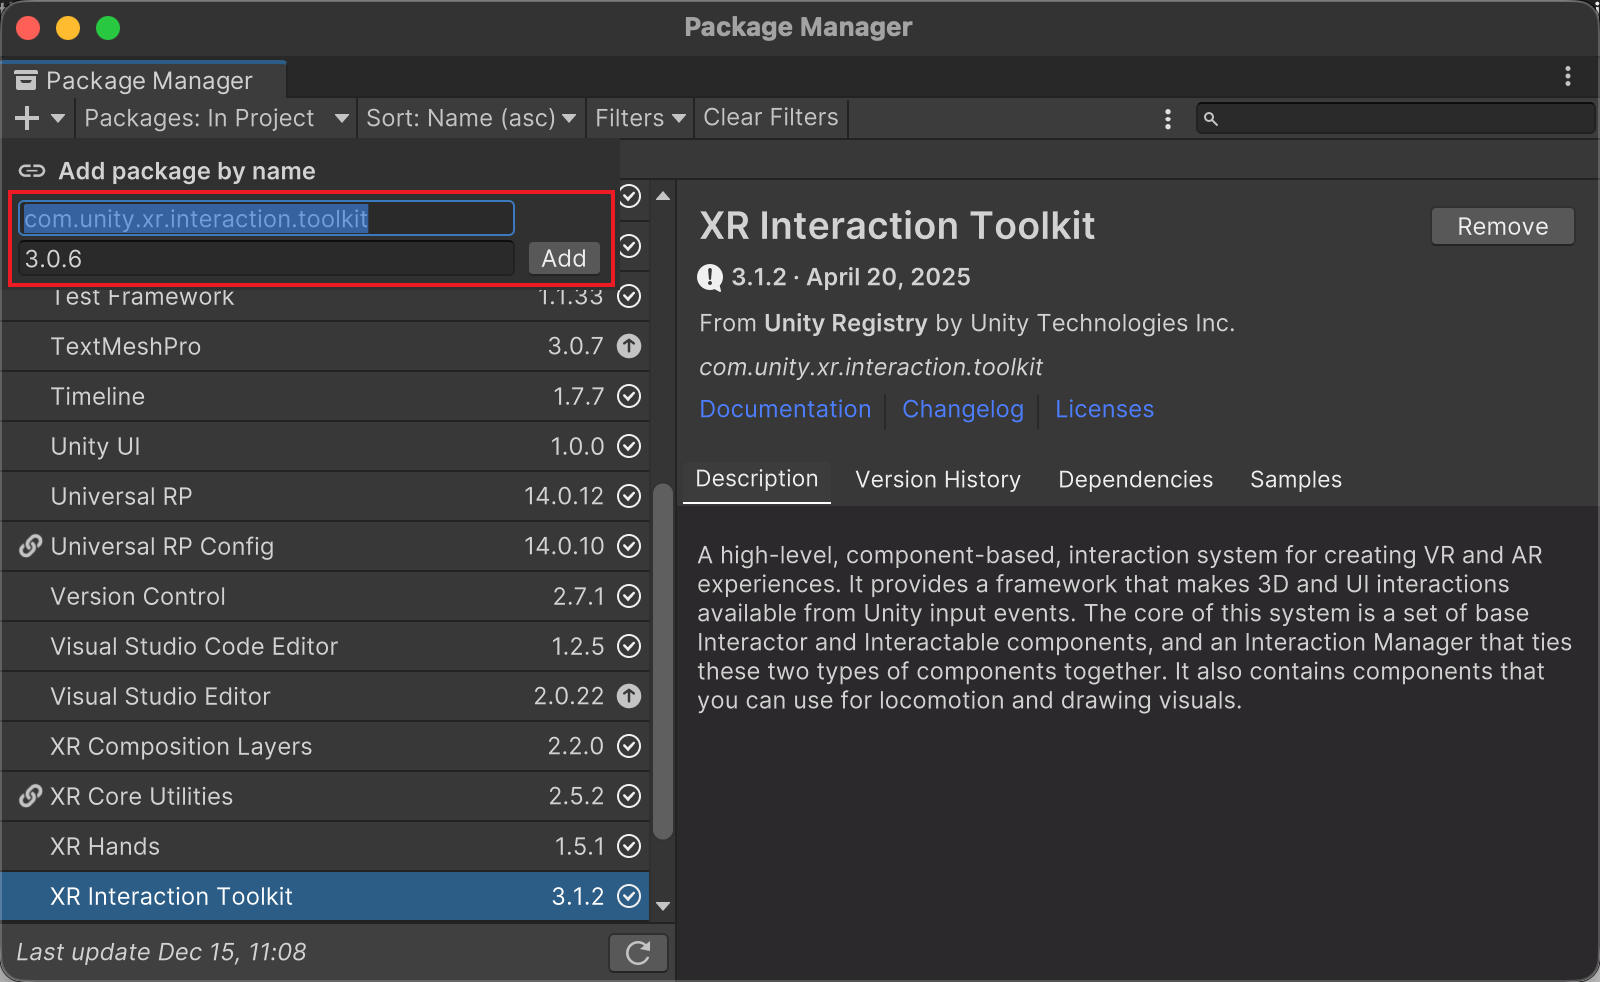The height and width of the screenshot is (982, 1600).
Task: Show the Samples tab
Action: click(1295, 480)
